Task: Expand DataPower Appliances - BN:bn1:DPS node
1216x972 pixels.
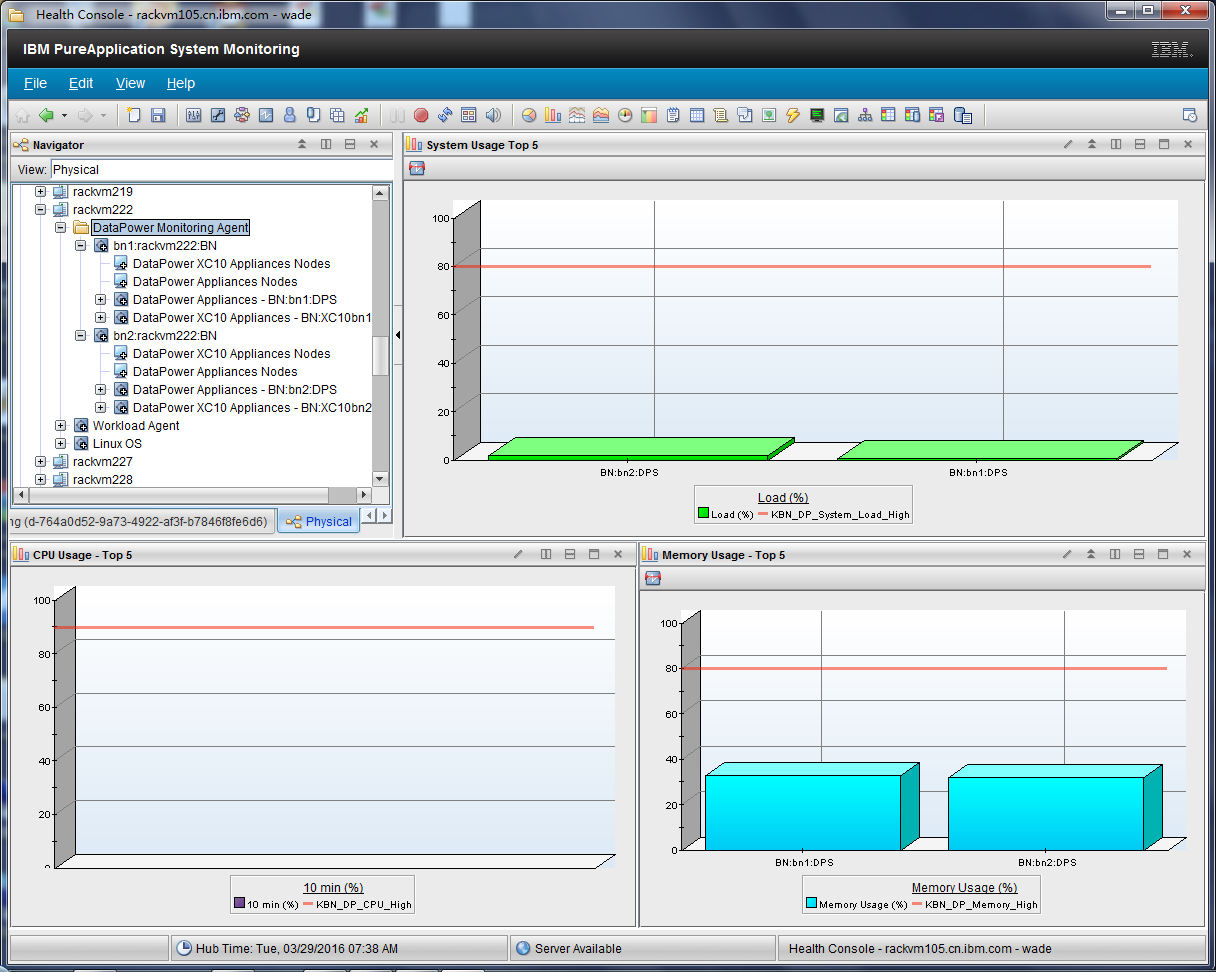Action: 100,300
